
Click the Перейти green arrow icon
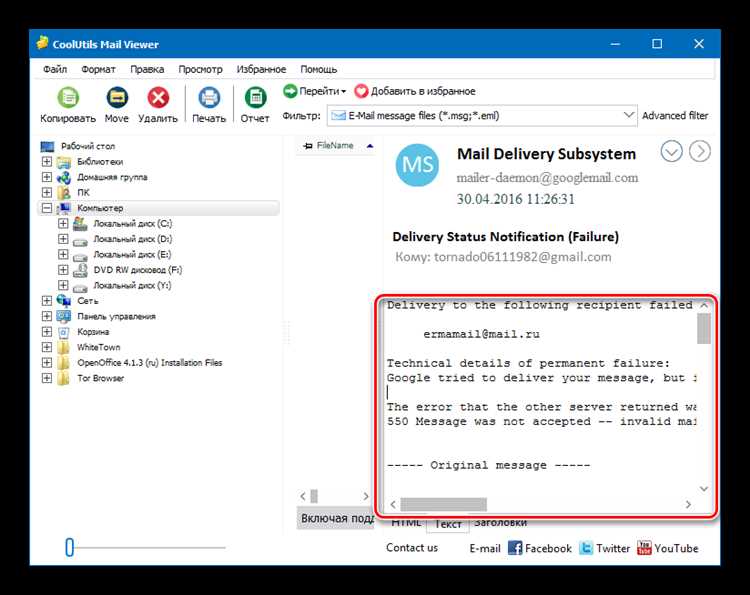[x=290, y=90]
